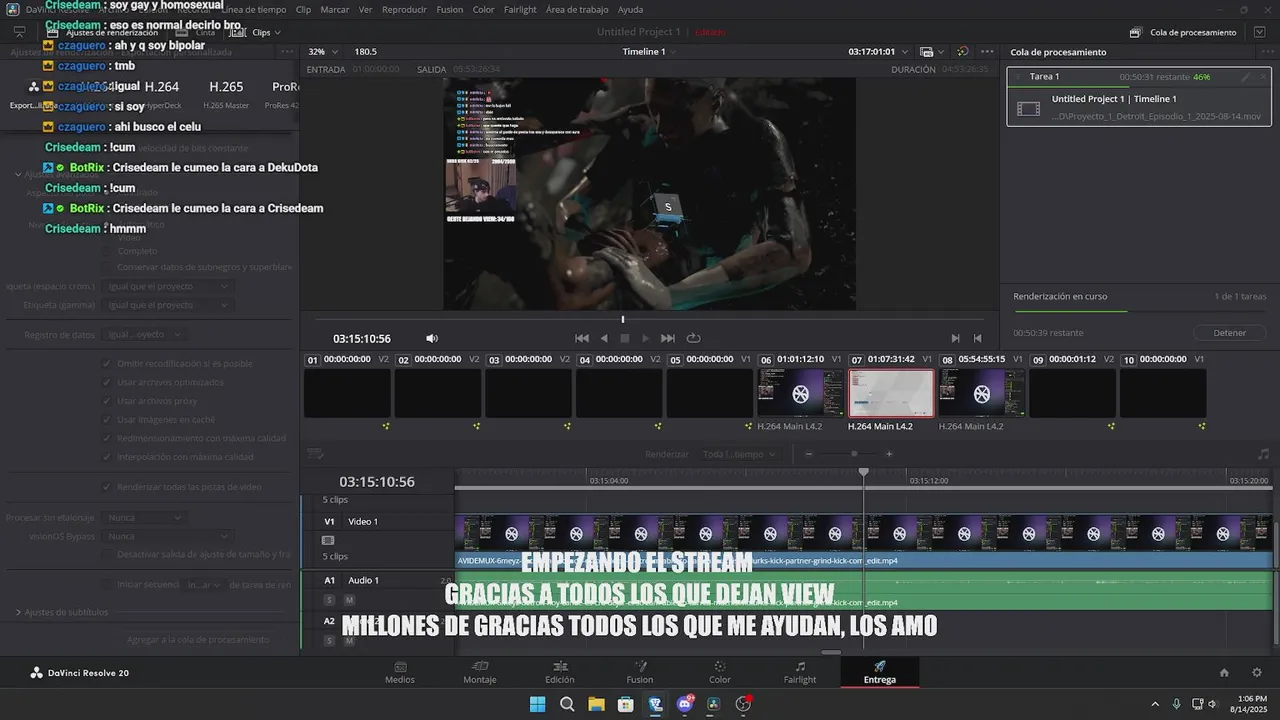Switch to the Color page
Screen dimensions: 1280x720
(x=720, y=672)
